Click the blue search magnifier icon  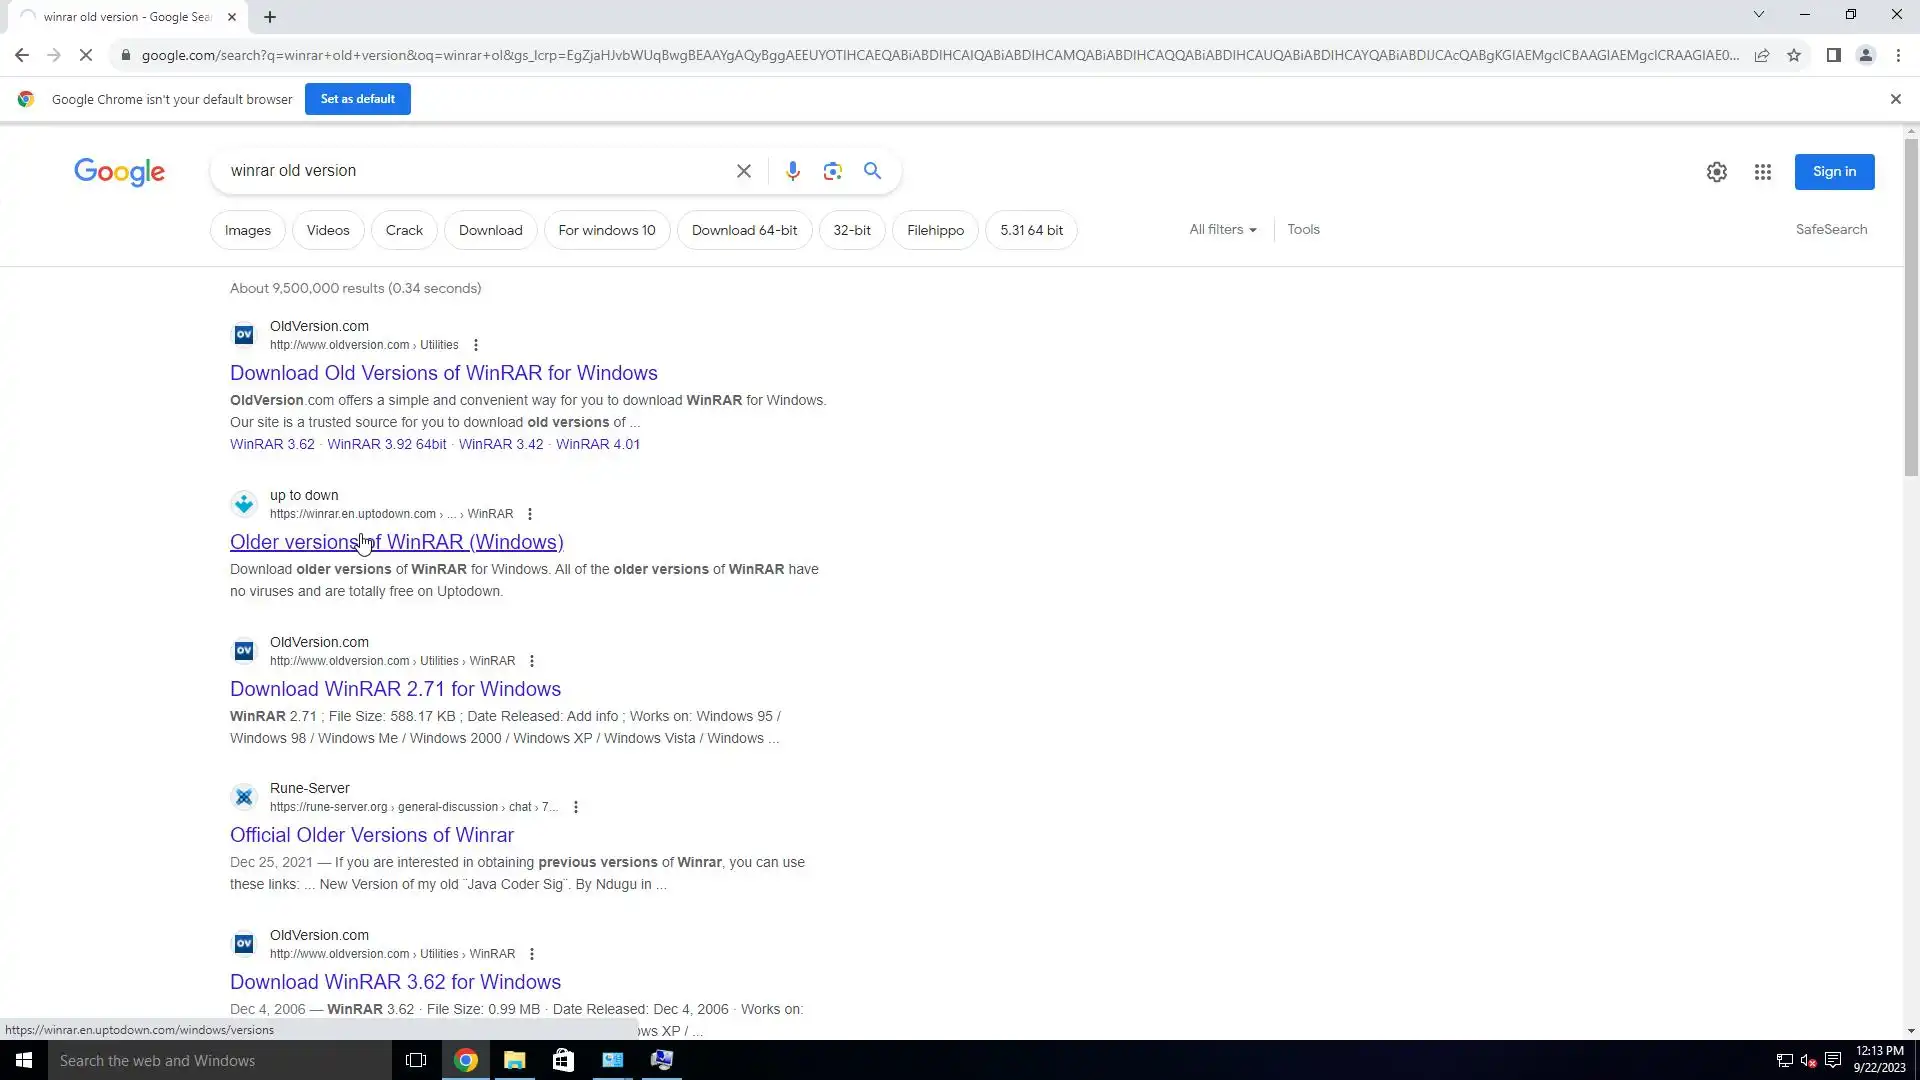(x=872, y=171)
